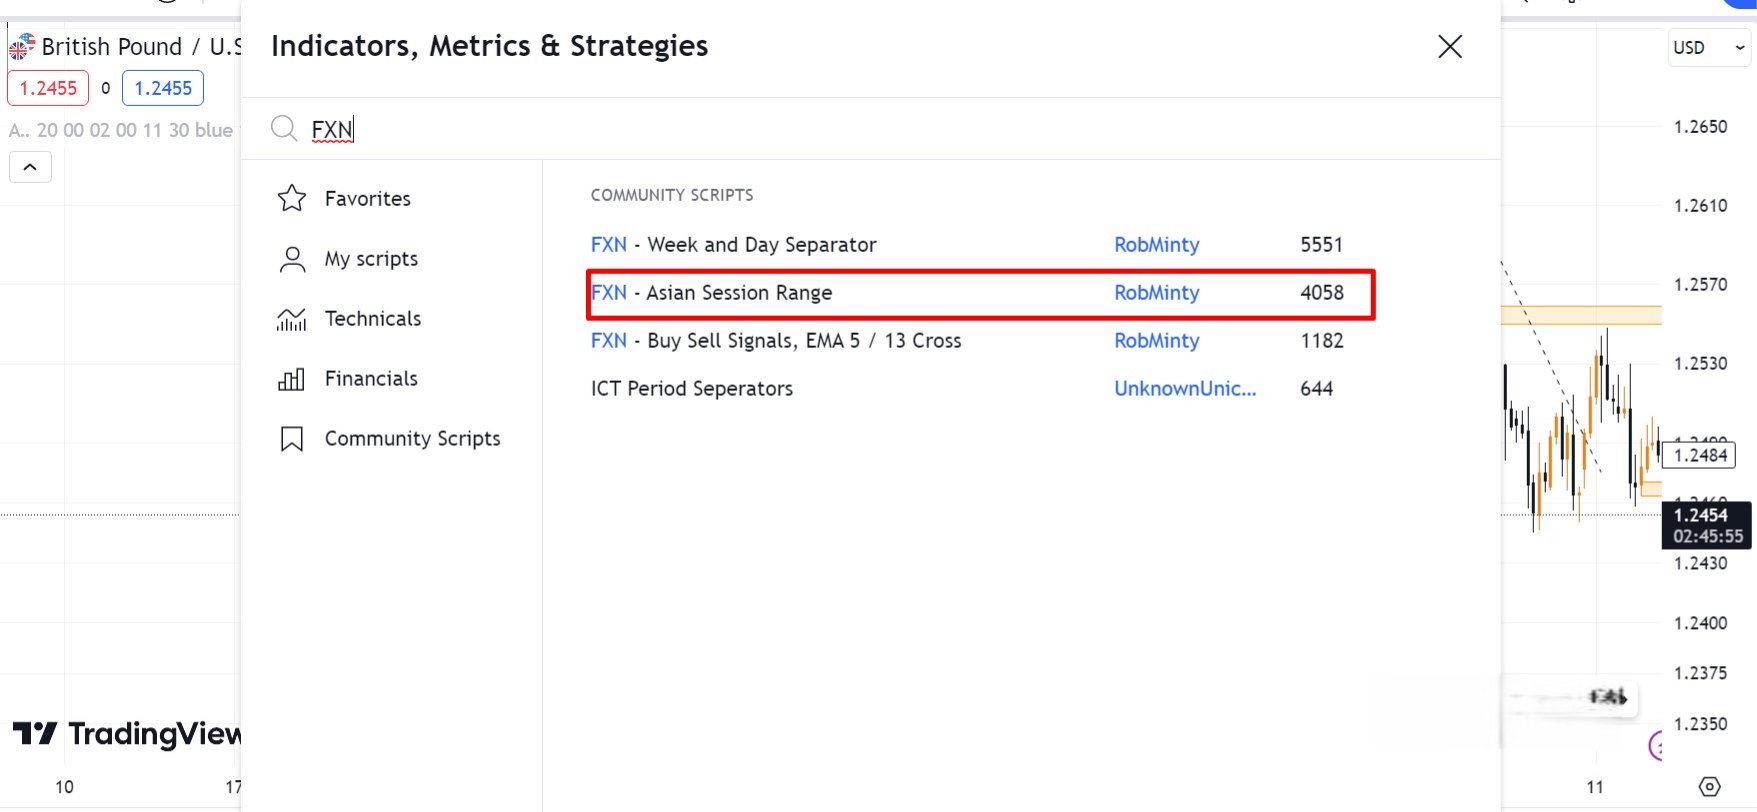This screenshot has width=1757, height=812.
Task: Expand the USD currency dropdown
Action: [1709, 47]
